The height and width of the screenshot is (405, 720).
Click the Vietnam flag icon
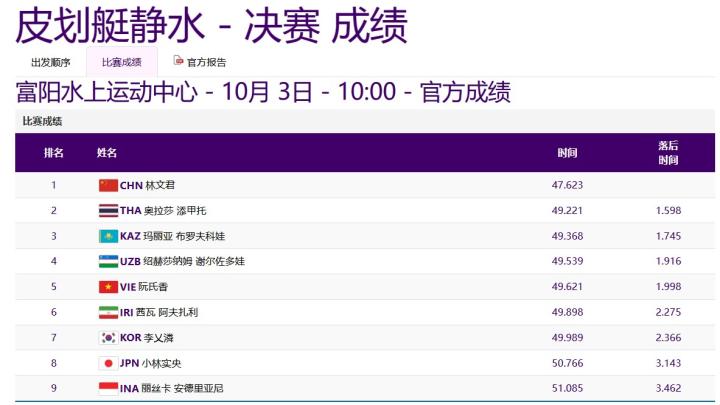[x=108, y=287]
